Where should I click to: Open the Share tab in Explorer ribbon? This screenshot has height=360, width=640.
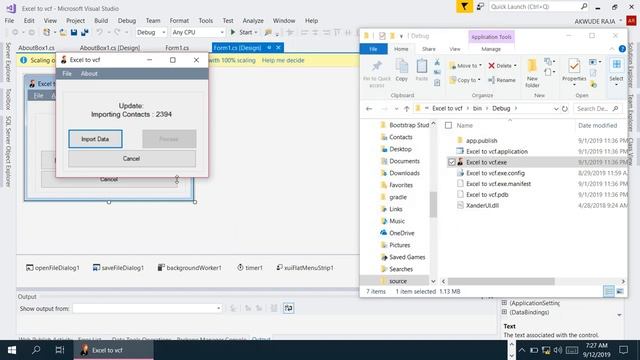(x=429, y=49)
